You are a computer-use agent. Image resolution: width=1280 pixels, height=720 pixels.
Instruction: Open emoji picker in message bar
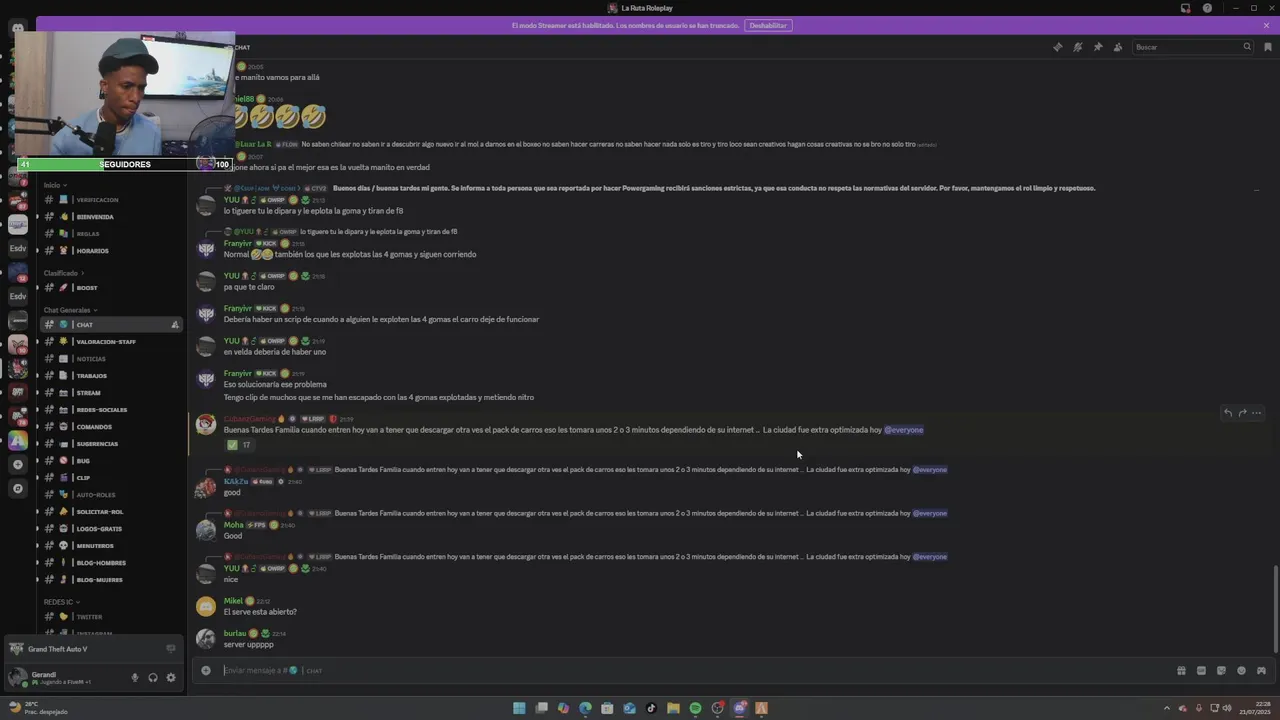coord(1241,670)
